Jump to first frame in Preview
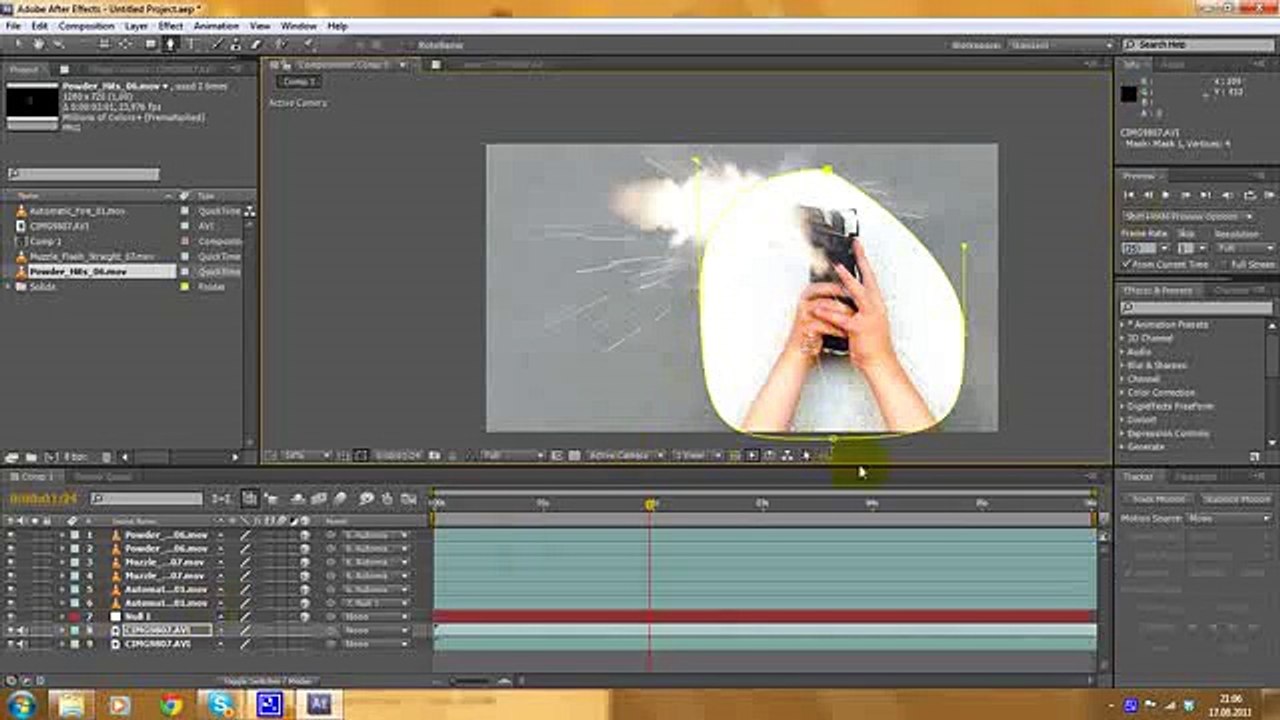The width and height of the screenshot is (1280, 720). pos(1129,195)
